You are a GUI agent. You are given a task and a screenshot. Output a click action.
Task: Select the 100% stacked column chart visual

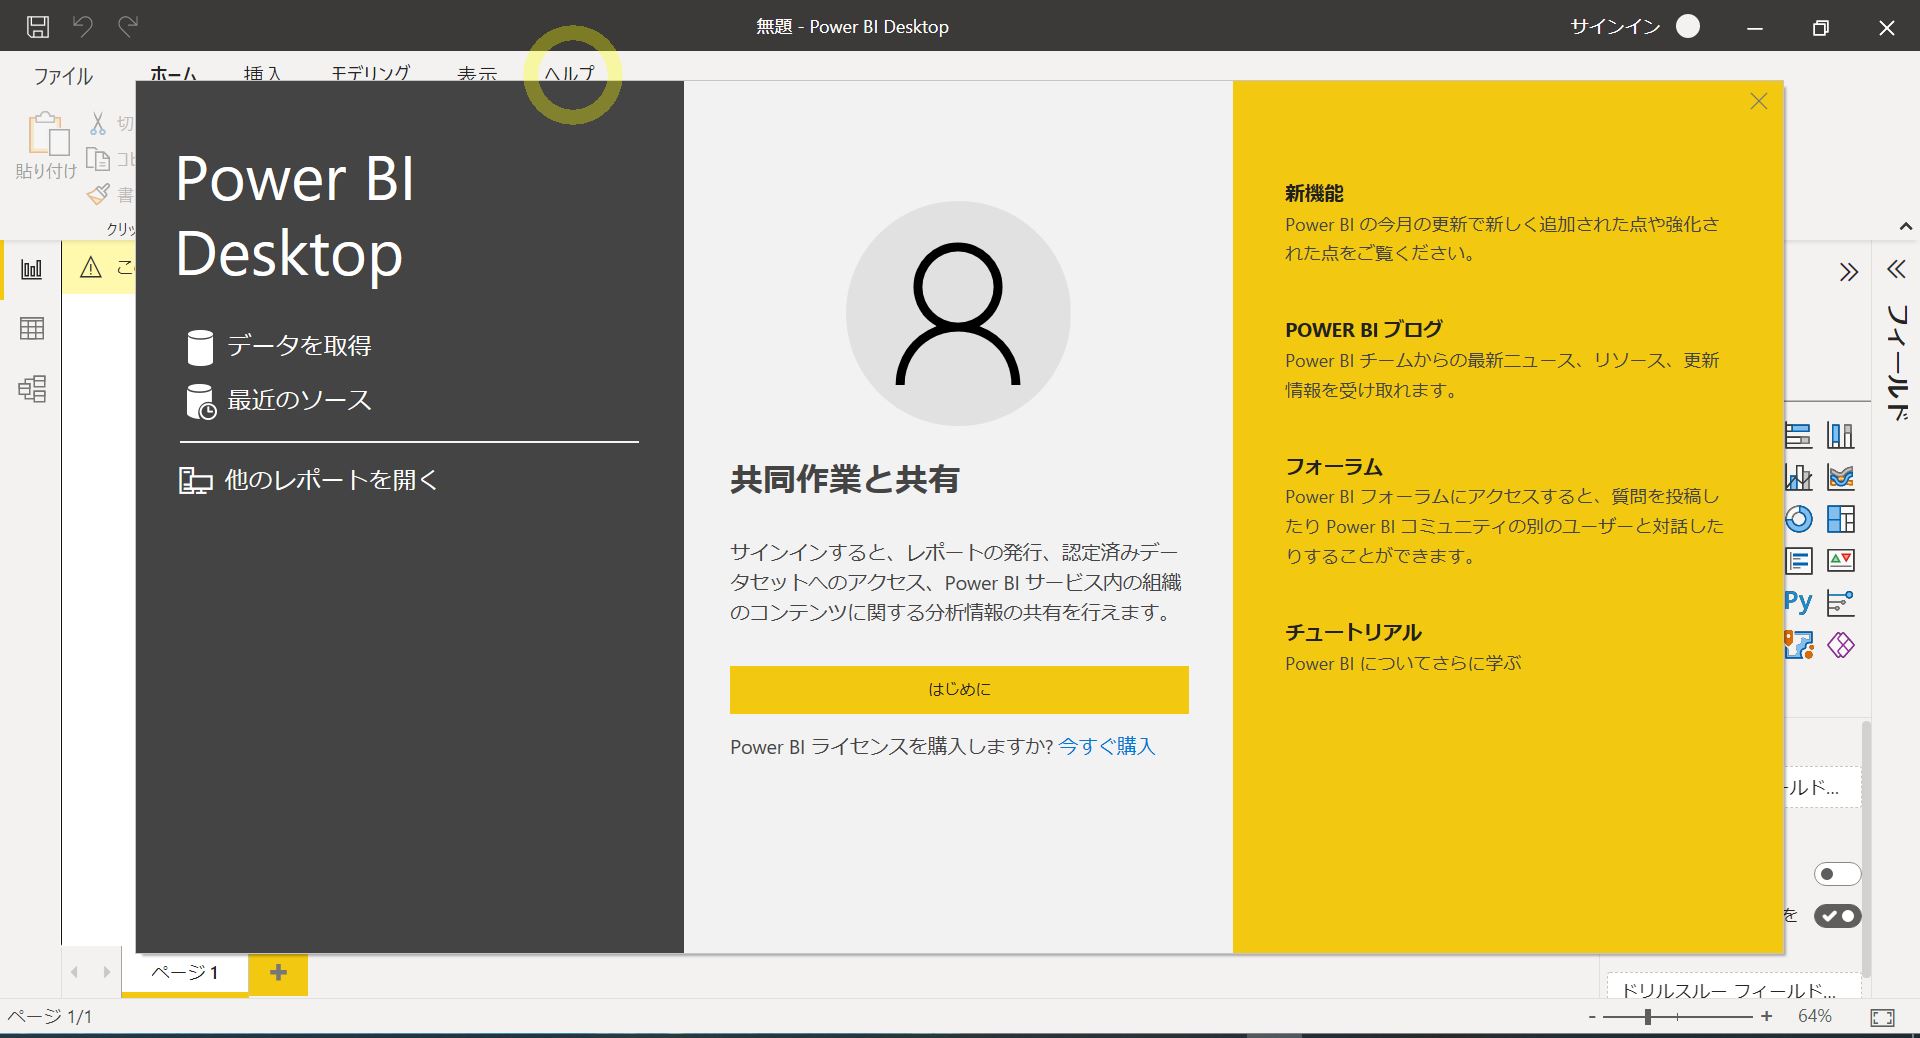click(1840, 436)
